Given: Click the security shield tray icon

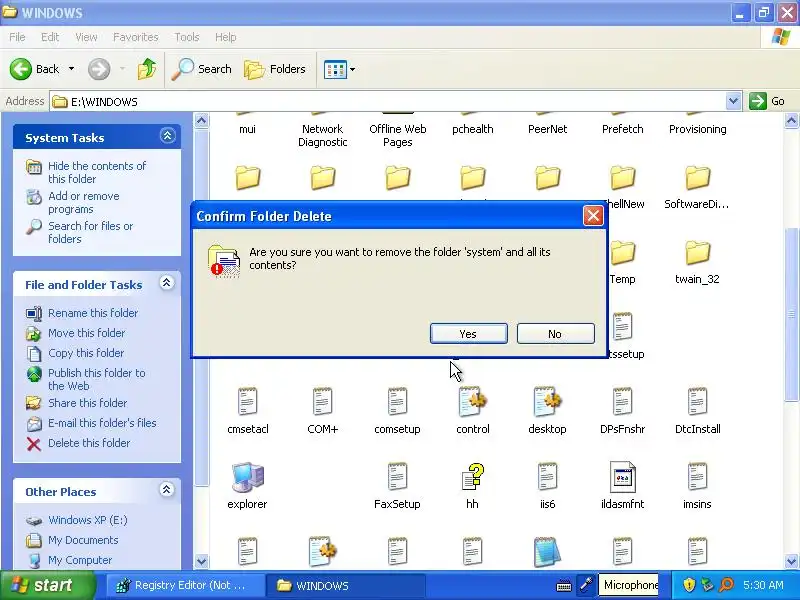Looking at the screenshot, I should 689,585.
